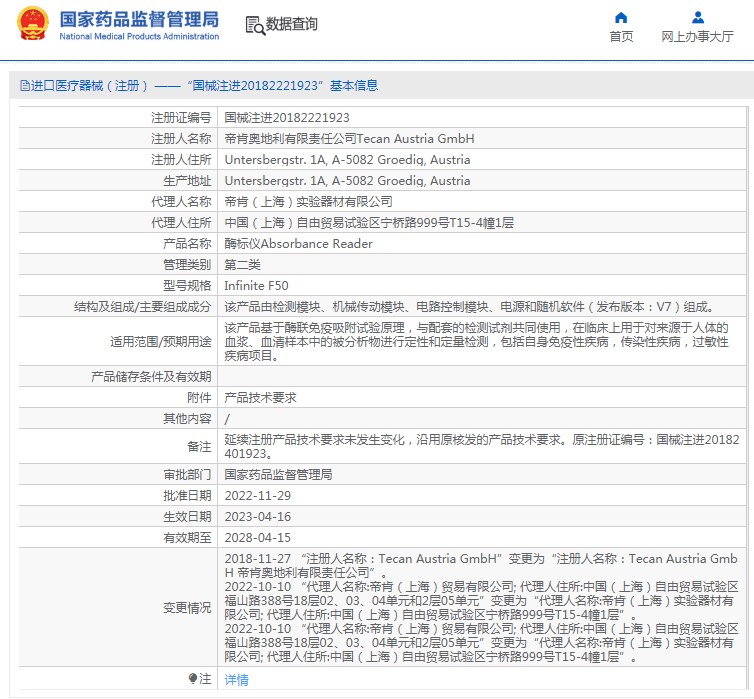Click the 附件 row label
This screenshot has width=754, height=699.
point(199,398)
